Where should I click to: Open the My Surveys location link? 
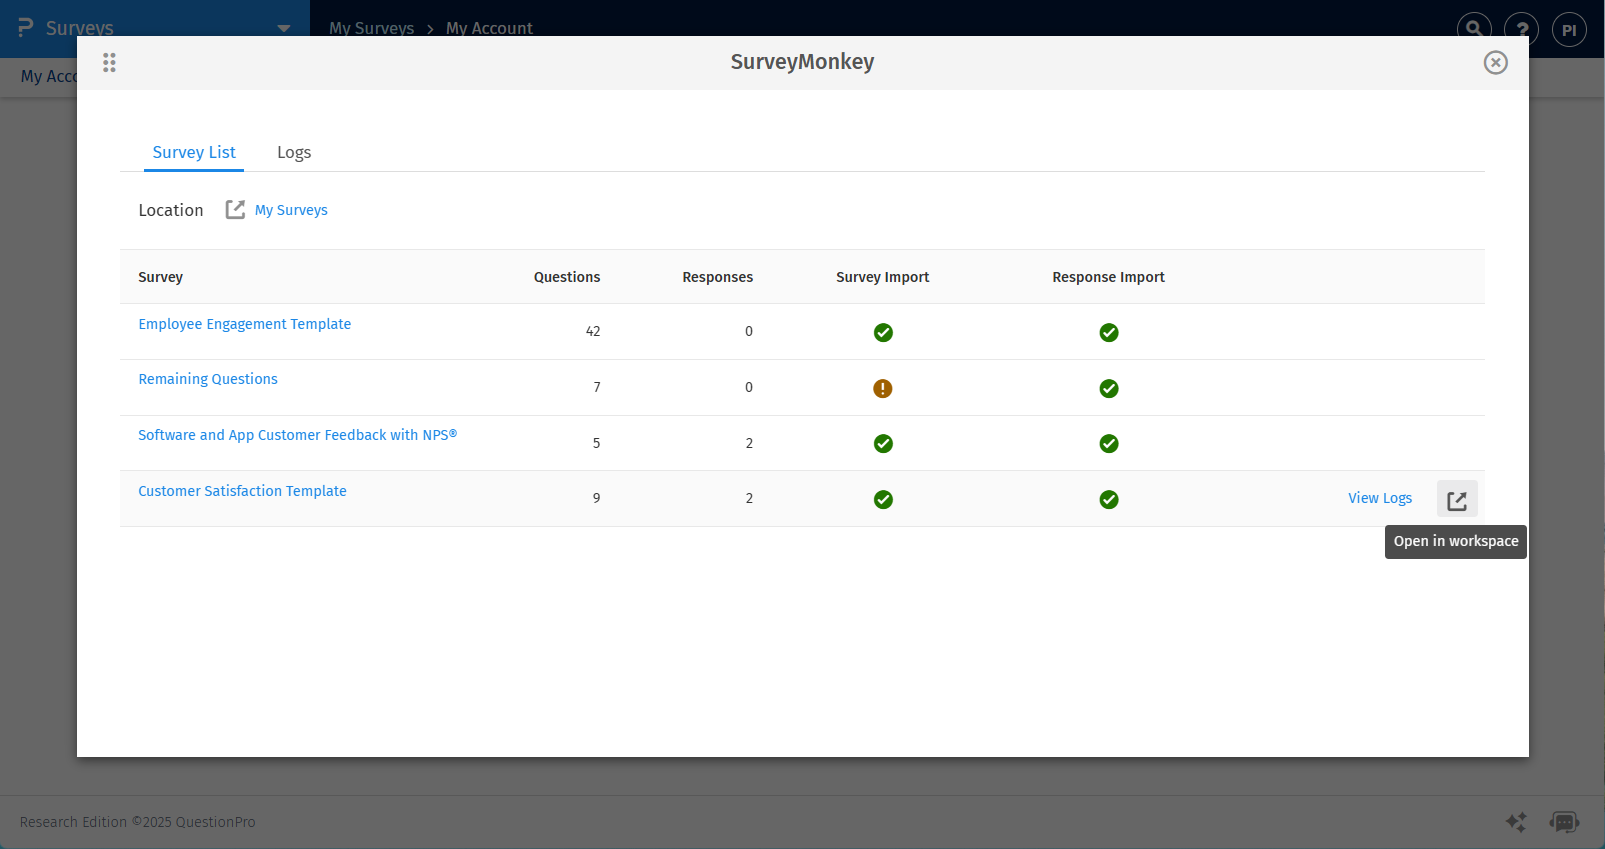(x=291, y=210)
